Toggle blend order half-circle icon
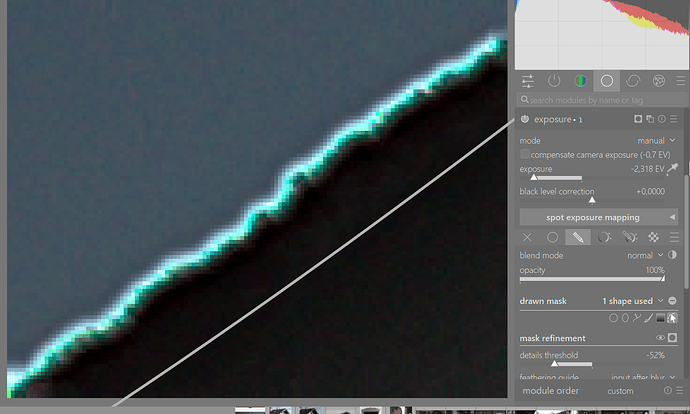This screenshot has width=690, height=414. coord(672,255)
